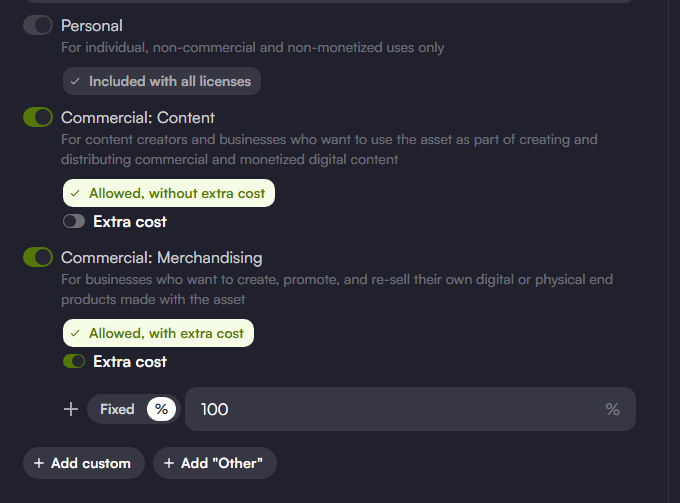The height and width of the screenshot is (503, 680).
Task: Click the Add "Other" button
Action: 215,463
